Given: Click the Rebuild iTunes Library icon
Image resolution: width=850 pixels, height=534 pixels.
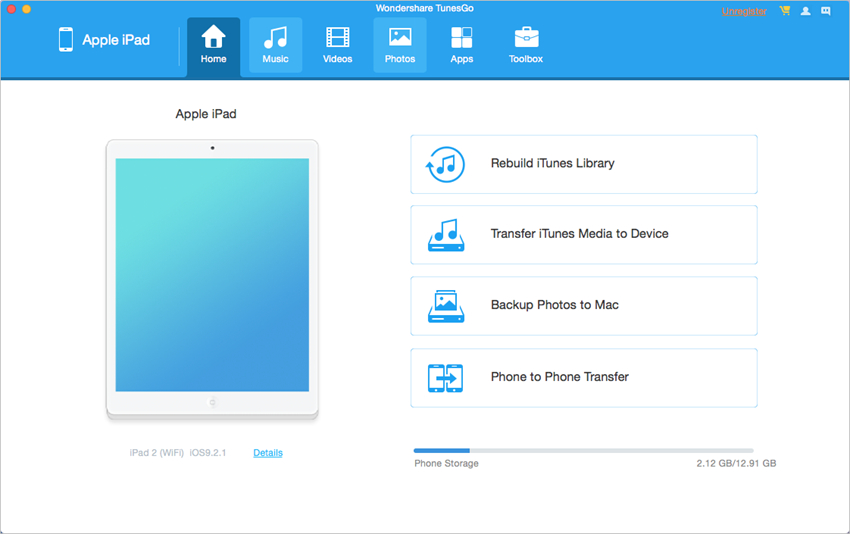Looking at the screenshot, I should (445, 164).
